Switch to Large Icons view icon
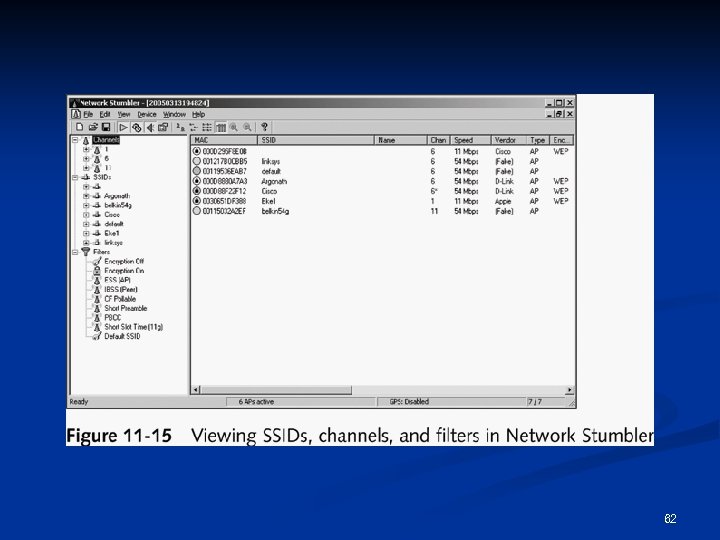The height and width of the screenshot is (540, 720). click(180, 127)
